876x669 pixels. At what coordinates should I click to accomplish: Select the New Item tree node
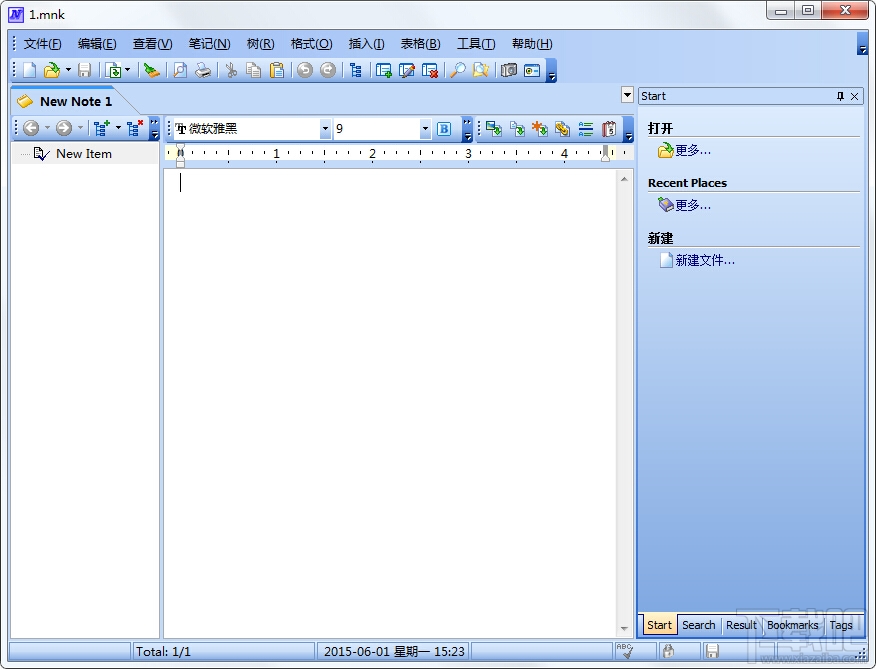[84, 154]
